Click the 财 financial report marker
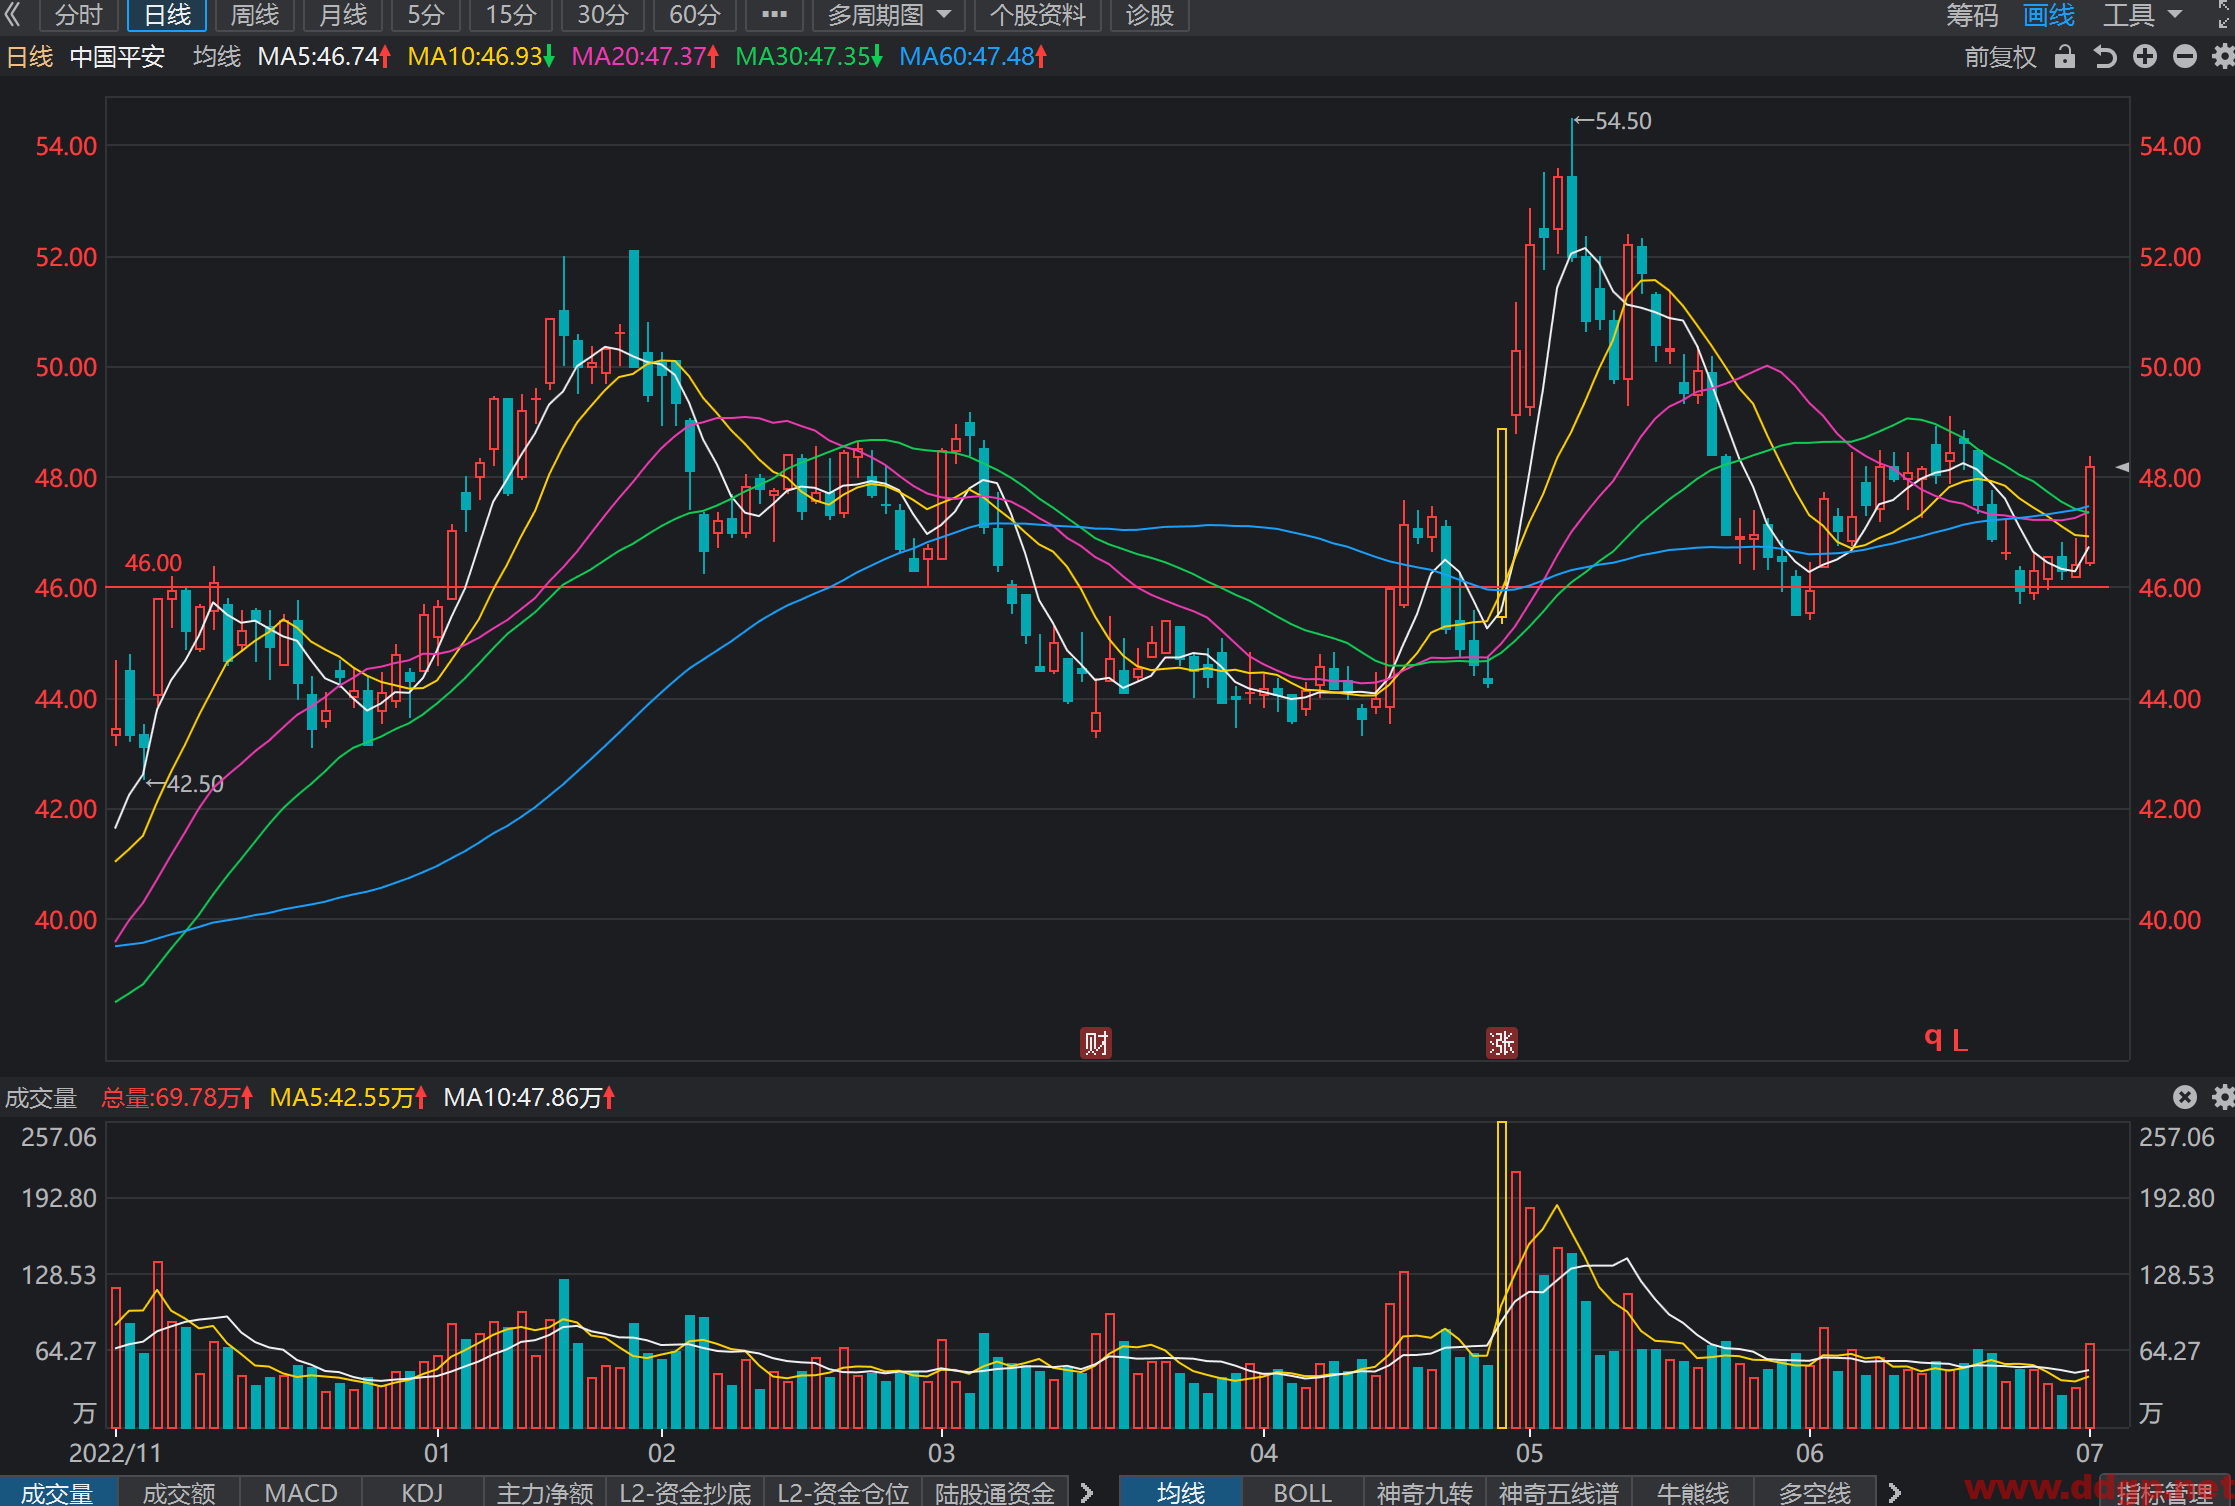 tap(1096, 1043)
